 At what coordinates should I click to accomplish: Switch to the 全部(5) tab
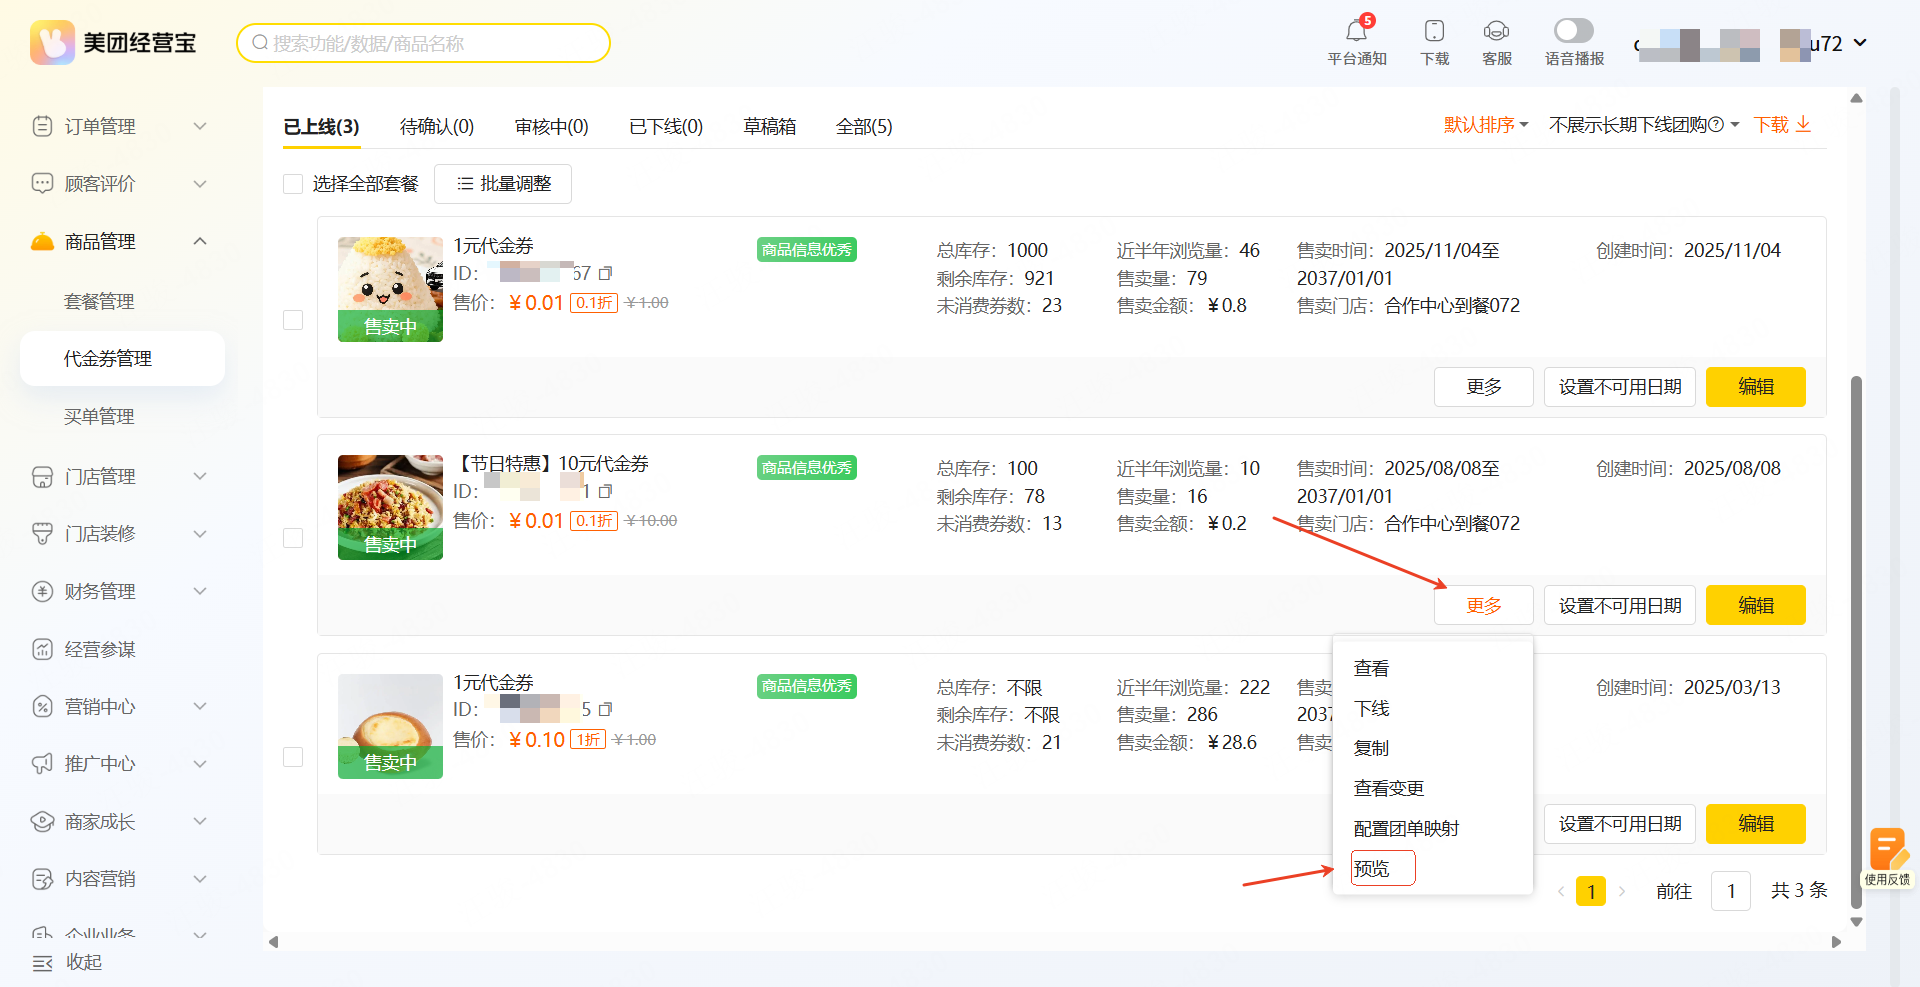point(864,127)
